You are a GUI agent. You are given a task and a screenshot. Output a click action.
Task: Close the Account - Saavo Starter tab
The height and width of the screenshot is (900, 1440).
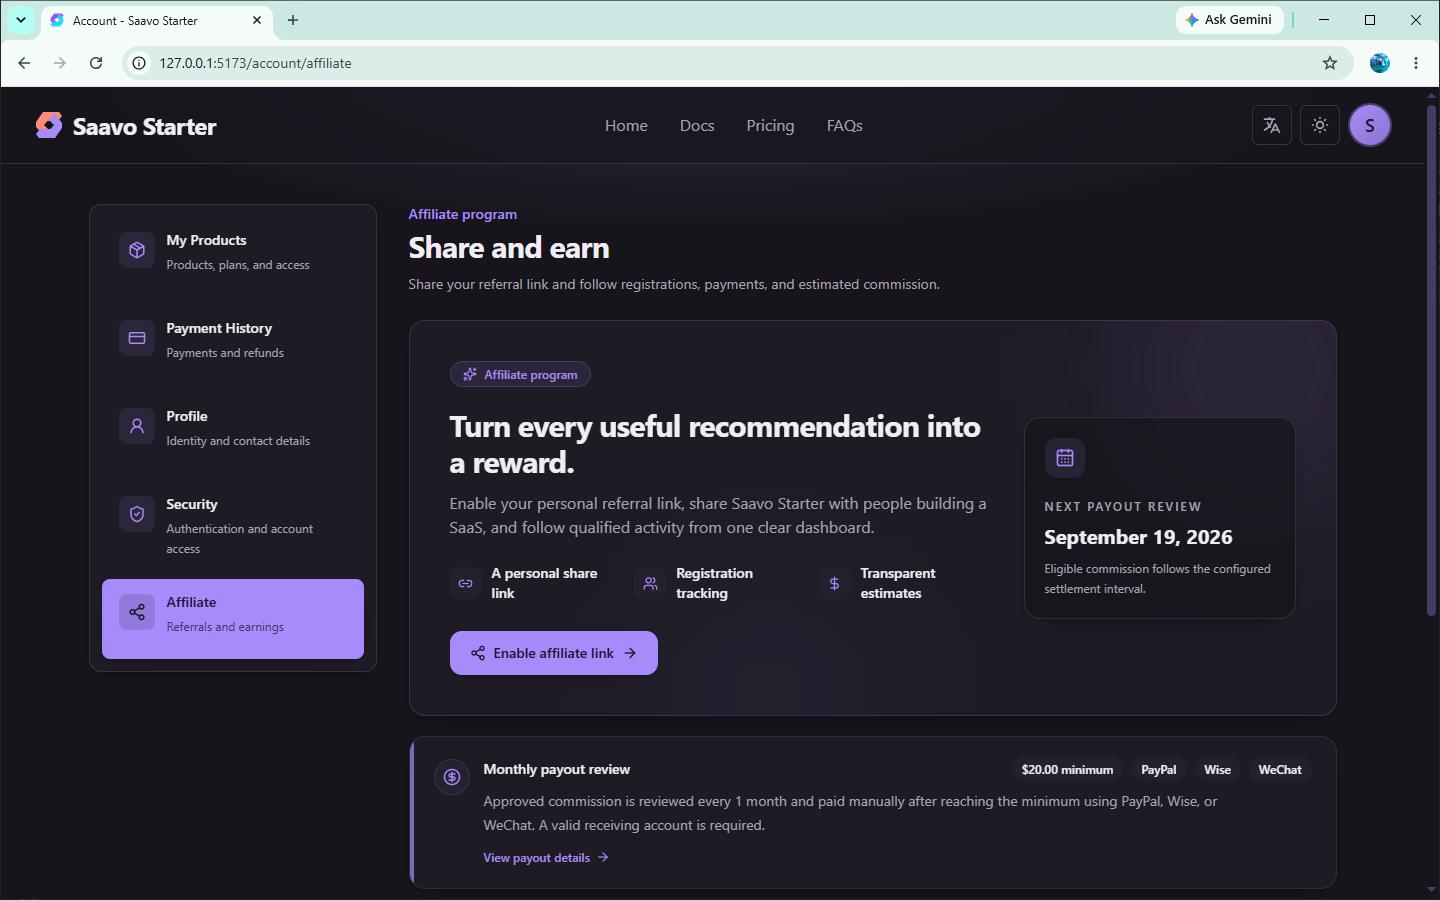pyautogui.click(x=257, y=20)
